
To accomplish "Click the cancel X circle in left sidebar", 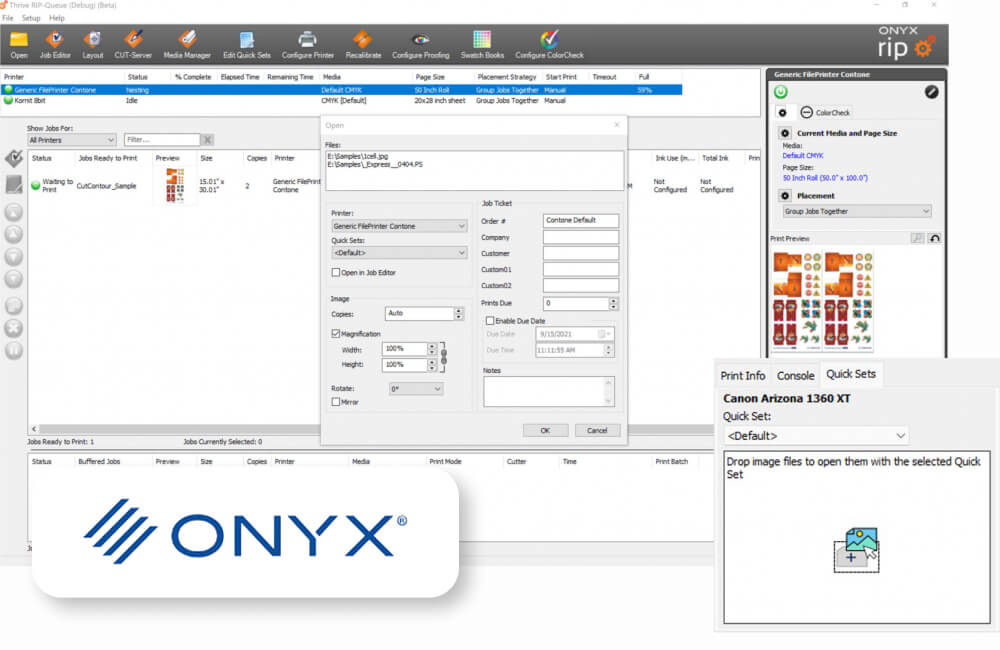I will 14,328.
